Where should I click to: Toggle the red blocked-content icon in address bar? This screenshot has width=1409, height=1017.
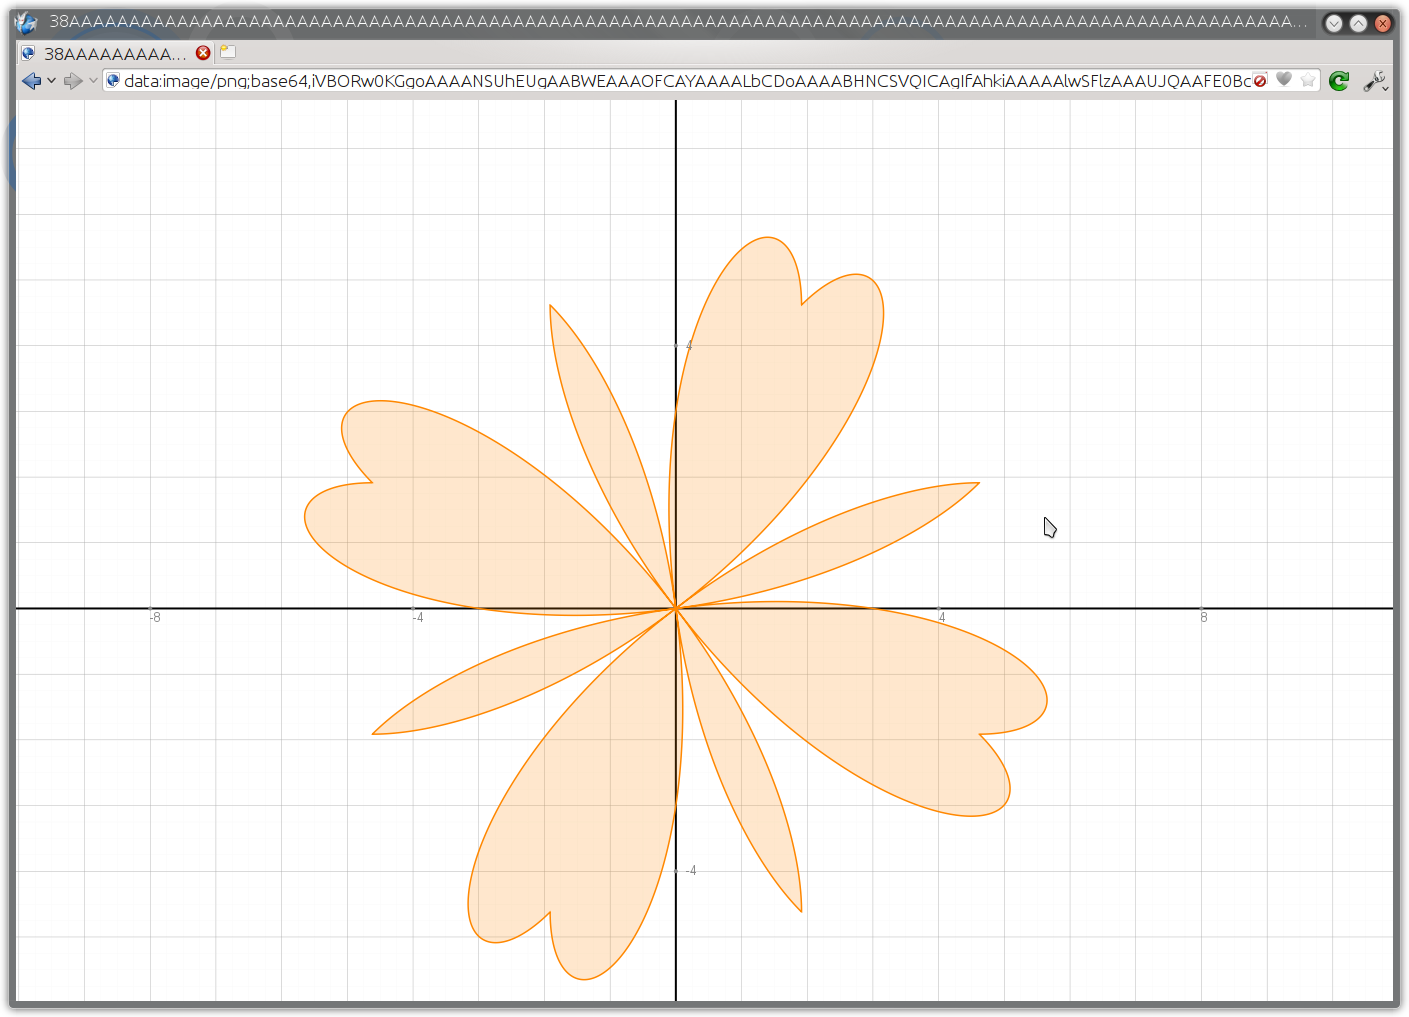(1260, 80)
